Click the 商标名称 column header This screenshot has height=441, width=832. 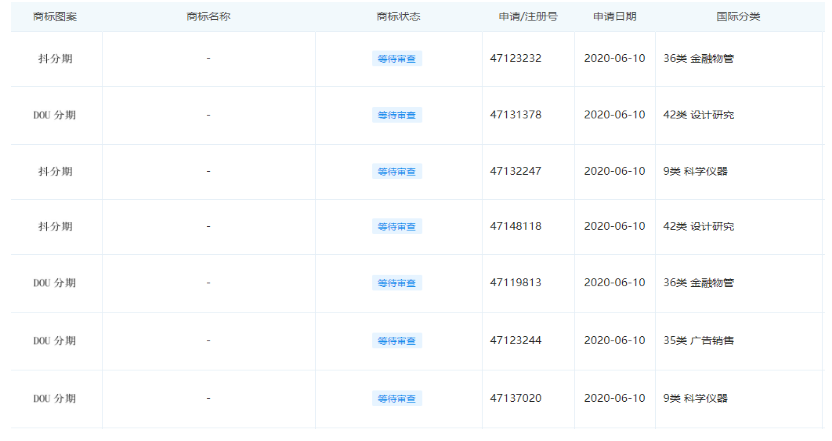click(209, 16)
